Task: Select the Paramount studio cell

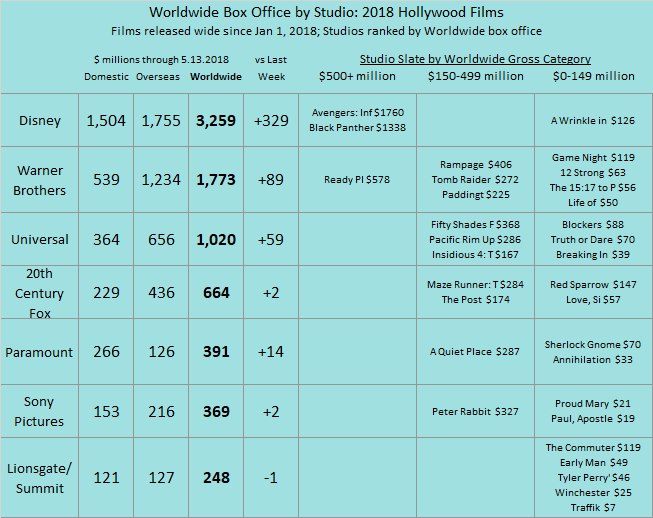Action: click(40, 352)
